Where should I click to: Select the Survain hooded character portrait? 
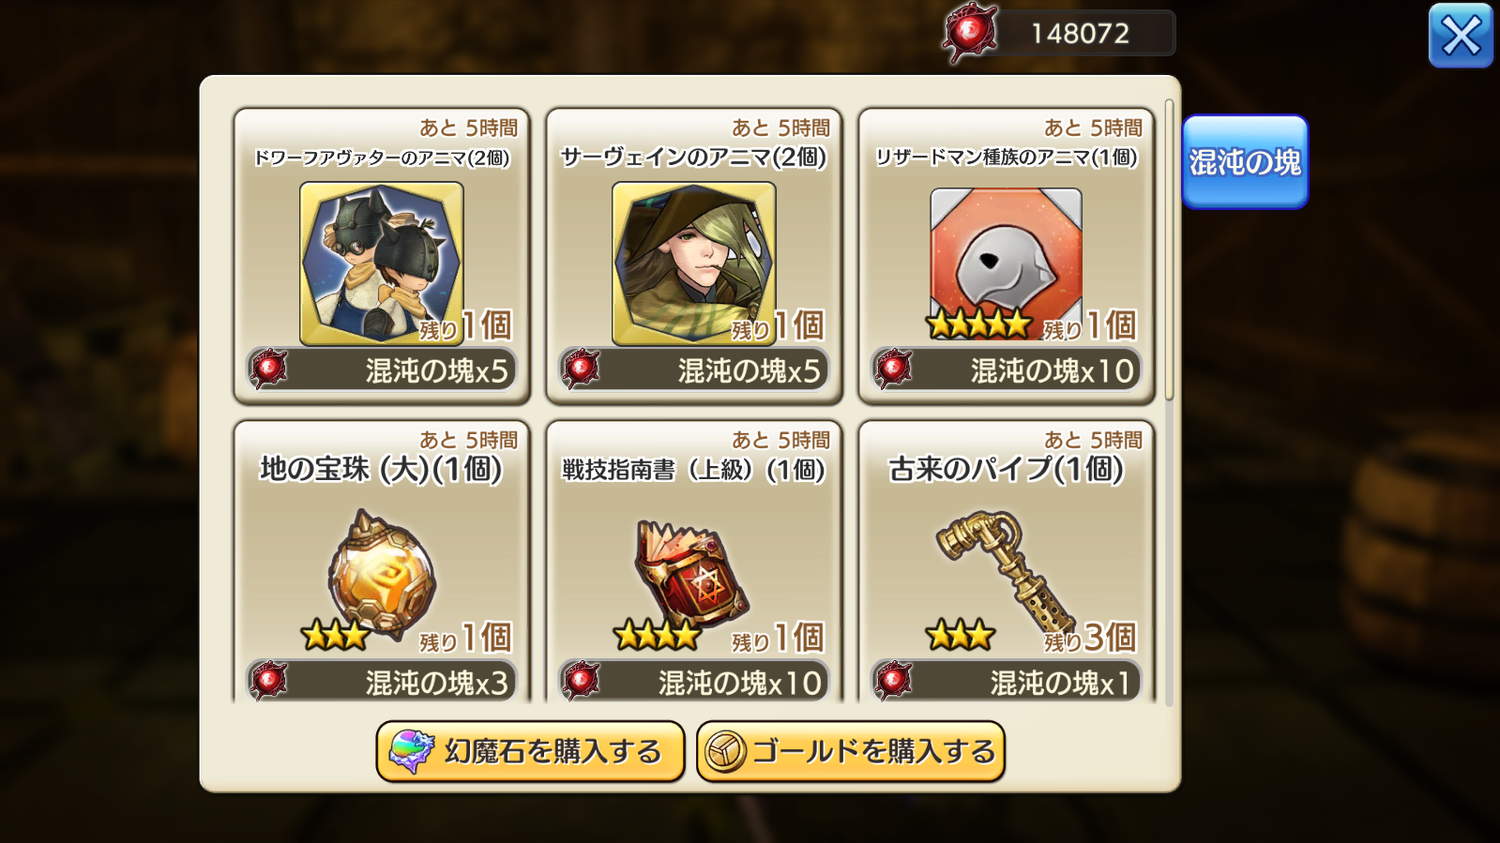(x=694, y=263)
